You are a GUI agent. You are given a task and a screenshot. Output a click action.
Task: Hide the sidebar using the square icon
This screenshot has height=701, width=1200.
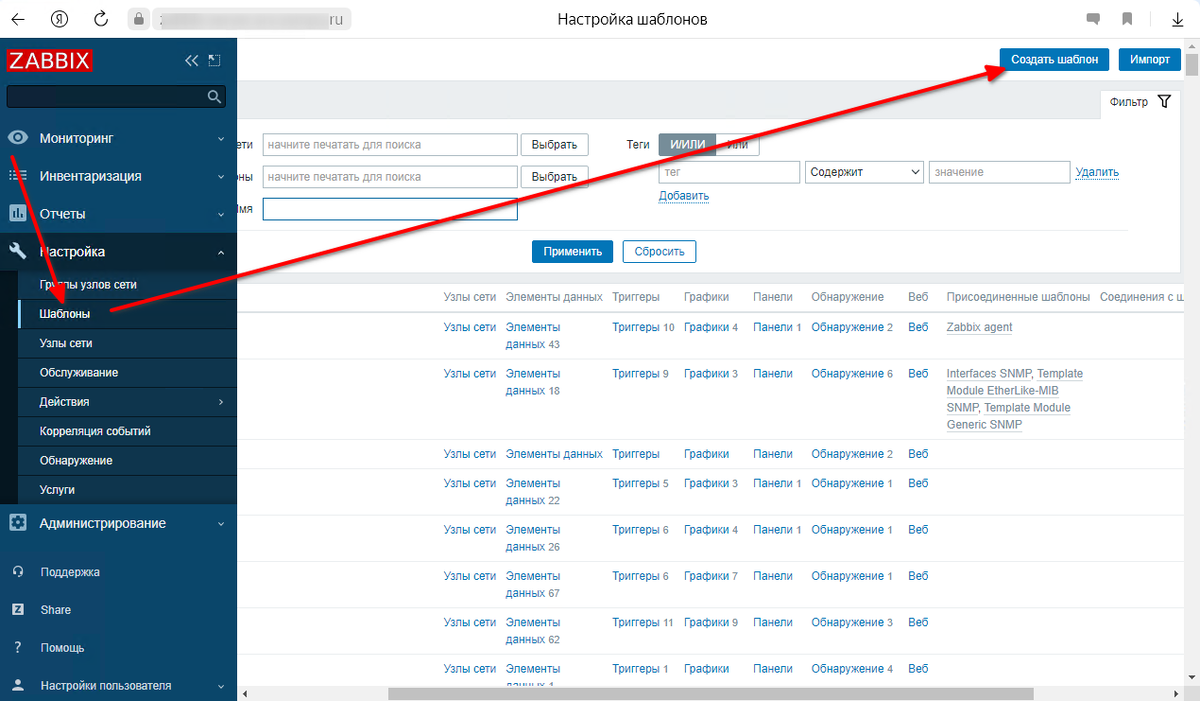pyautogui.click(x=214, y=61)
